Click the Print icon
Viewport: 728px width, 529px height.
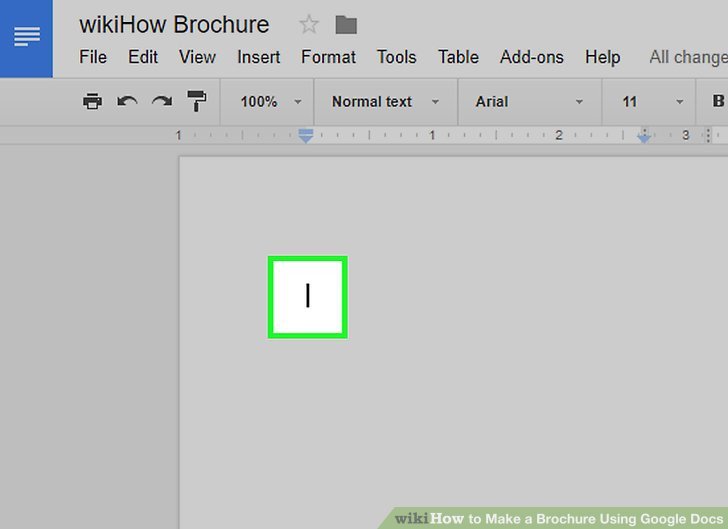tap(92, 101)
